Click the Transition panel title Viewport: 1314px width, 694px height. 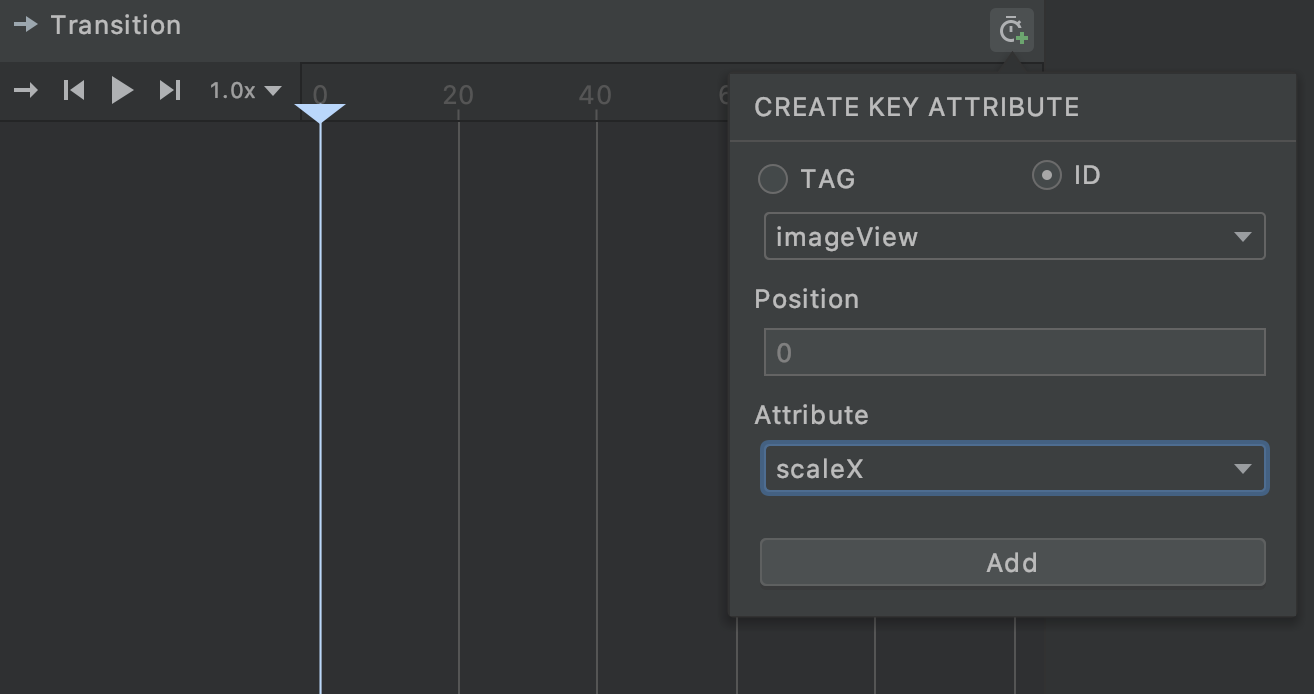pos(115,25)
